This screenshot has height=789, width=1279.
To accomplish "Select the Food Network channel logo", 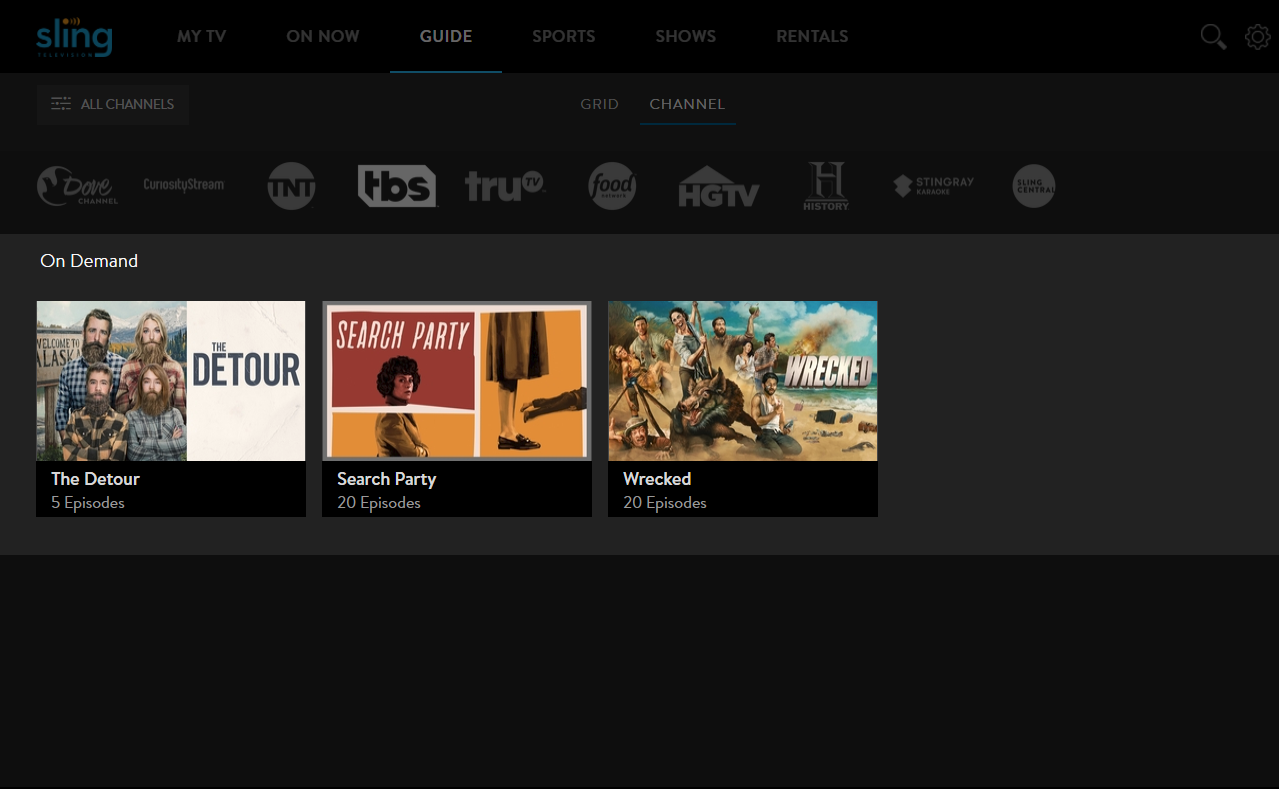I will pos(612,186).
